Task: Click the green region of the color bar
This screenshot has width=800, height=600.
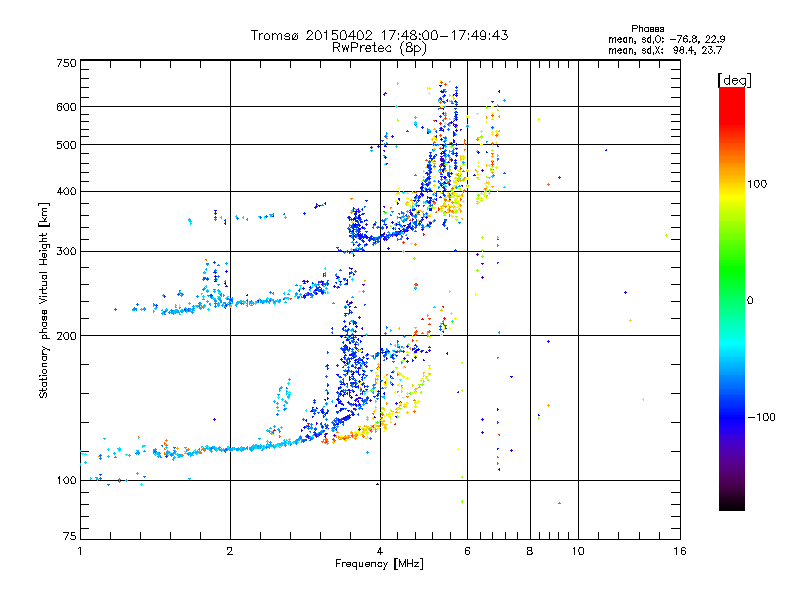Action: click(732, 265)
